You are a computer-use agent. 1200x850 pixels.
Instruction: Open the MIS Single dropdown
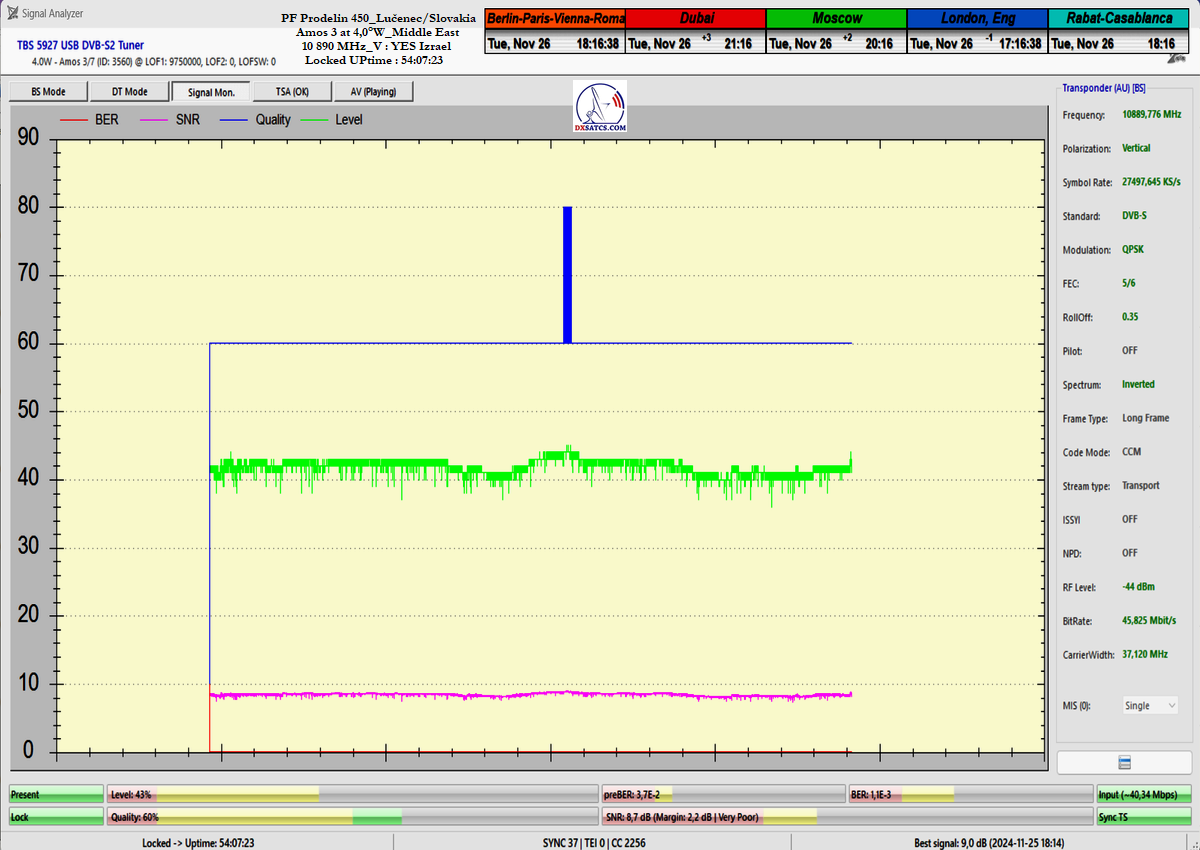coord(1151,705)
